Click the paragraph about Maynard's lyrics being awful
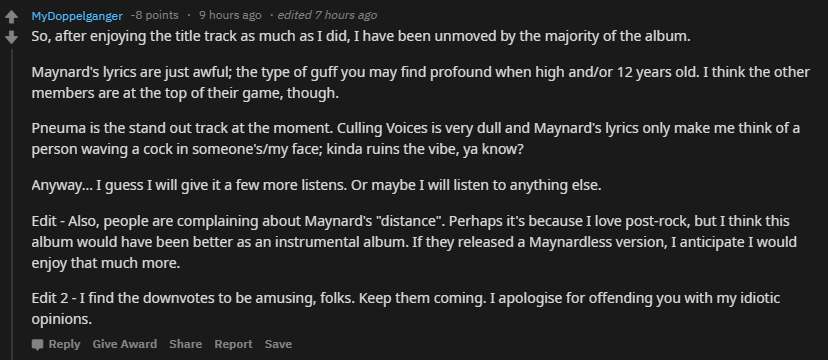The width and height of the screenshot is (828, 360). tap(420, 83)
